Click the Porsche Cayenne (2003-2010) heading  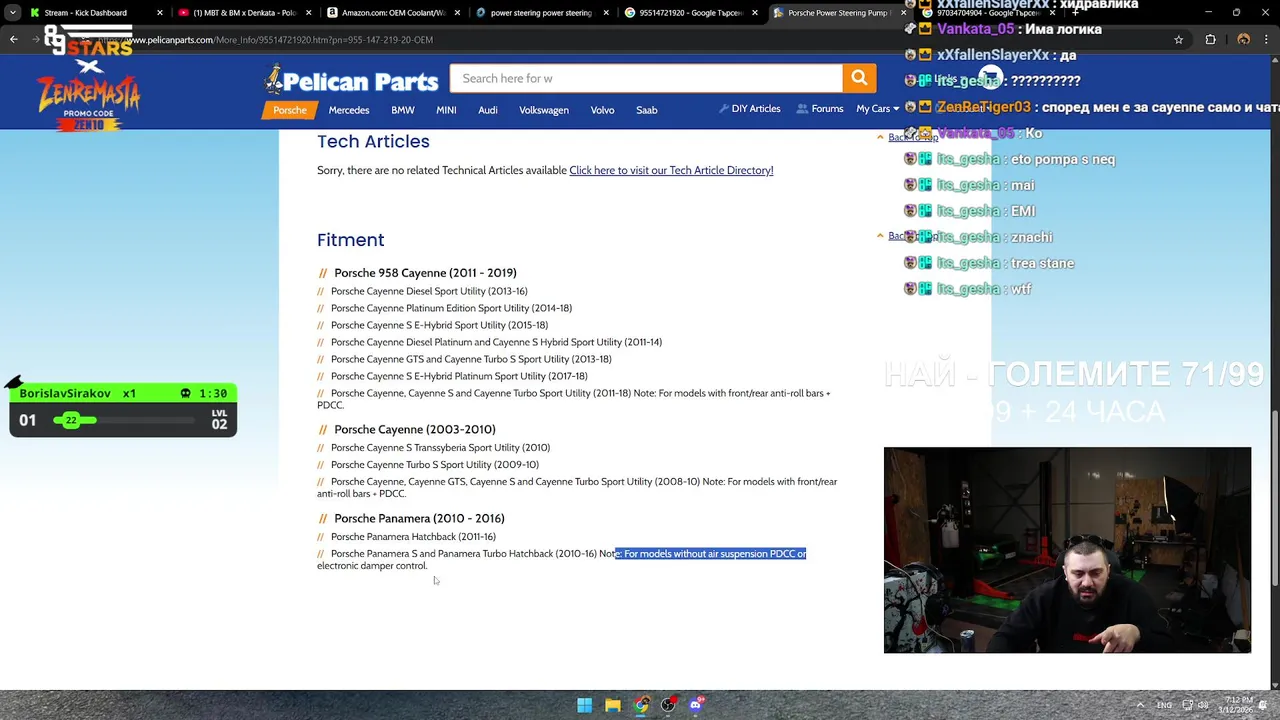[415, 429]
